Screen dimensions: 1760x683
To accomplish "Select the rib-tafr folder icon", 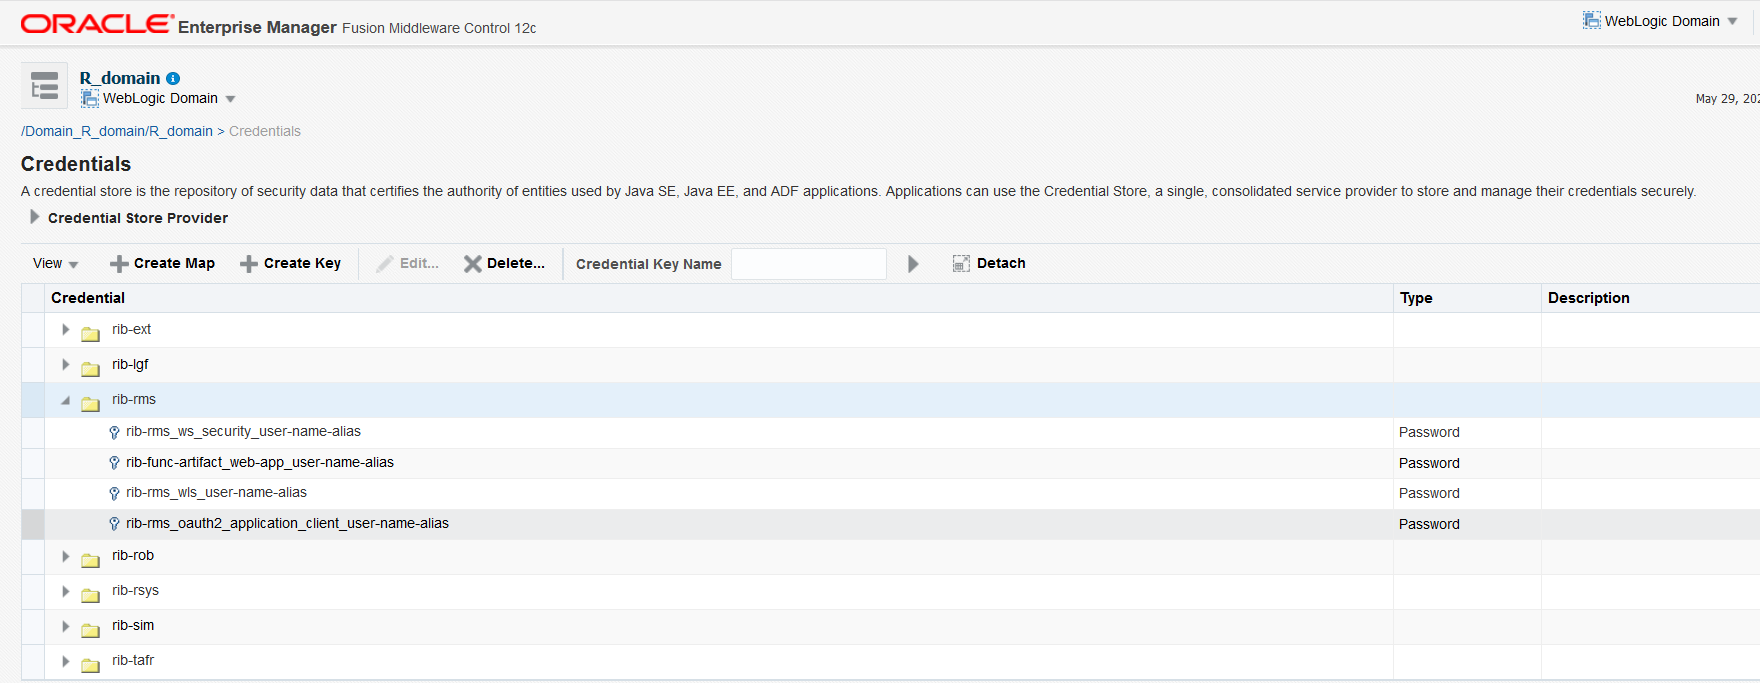I will [90, 664].
